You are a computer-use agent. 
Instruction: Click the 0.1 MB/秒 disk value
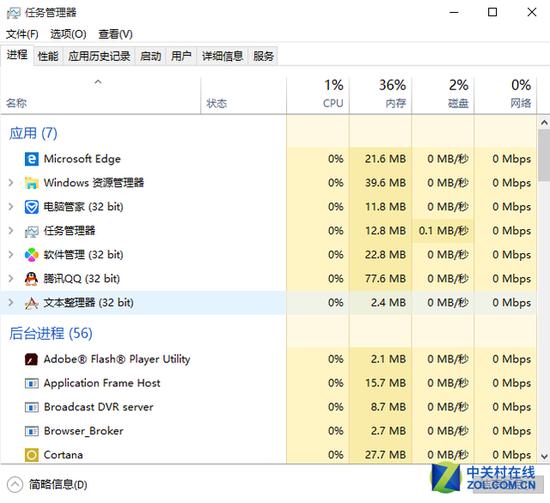pyautogui.click(x=443, y=230)
